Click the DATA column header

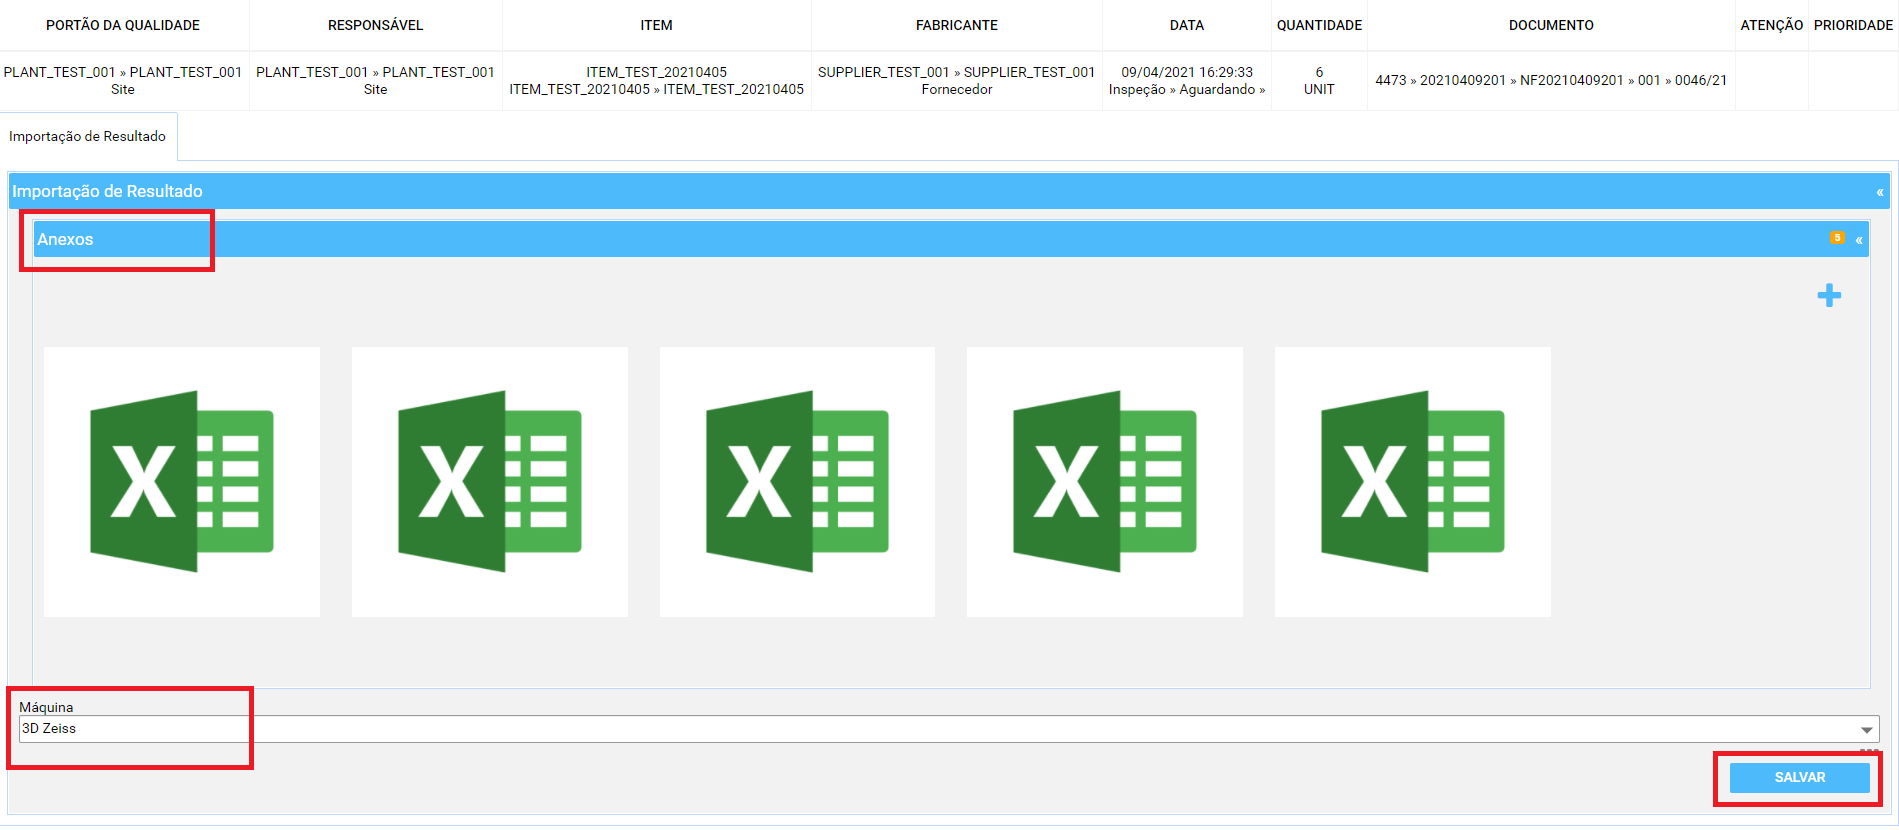(x=1187, y=25)
